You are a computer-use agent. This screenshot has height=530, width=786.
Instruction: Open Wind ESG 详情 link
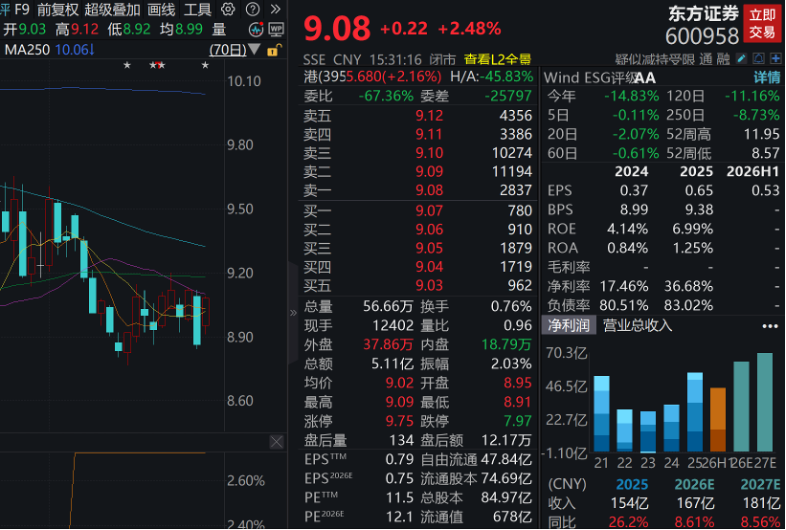[767, 77]
